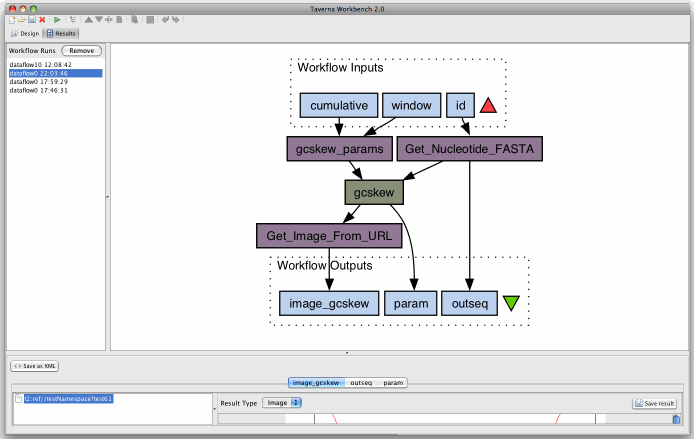Click the Save result button
This screenshot has height=439, width=694.
click(x=655, y=403)
